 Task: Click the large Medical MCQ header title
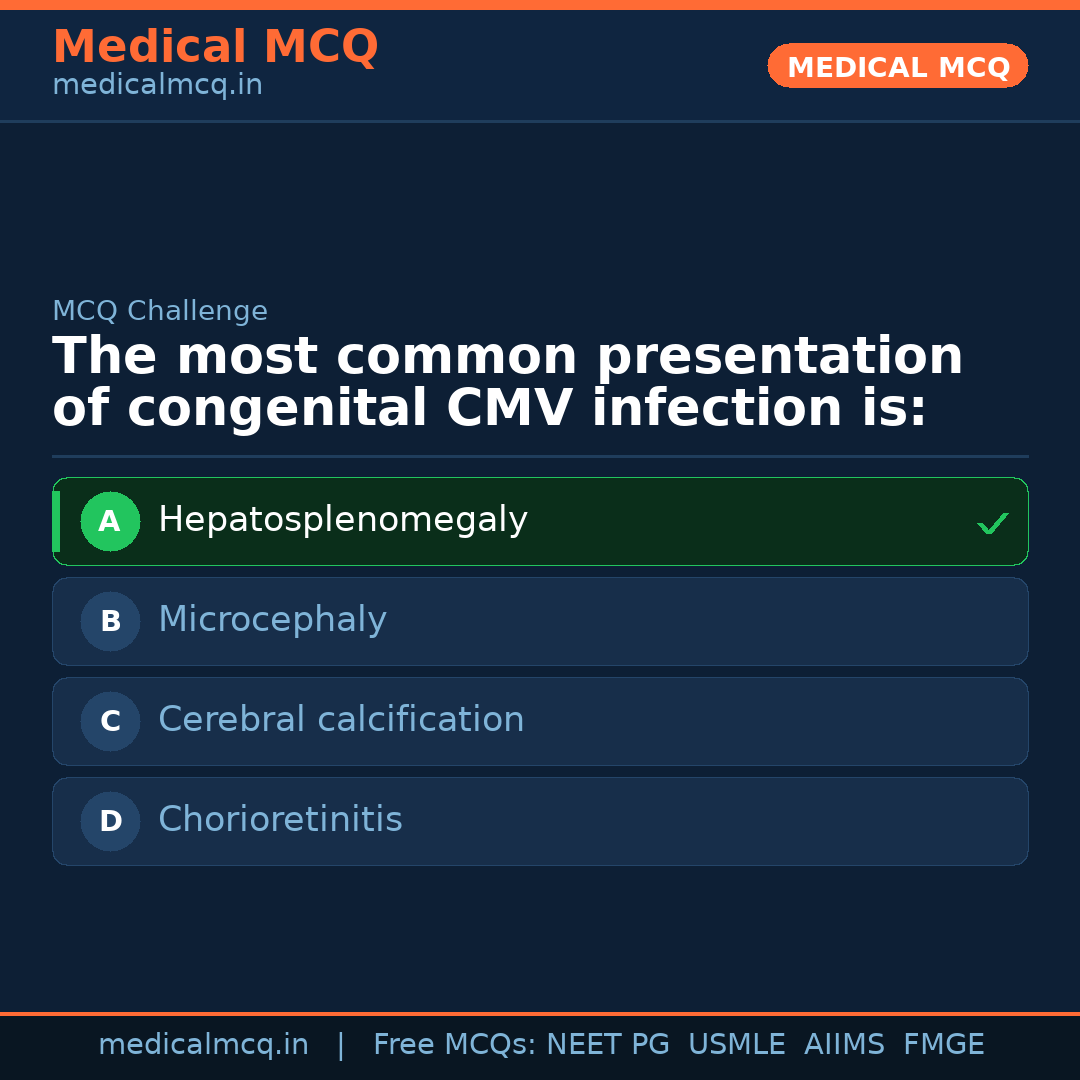tap(215, 47)
